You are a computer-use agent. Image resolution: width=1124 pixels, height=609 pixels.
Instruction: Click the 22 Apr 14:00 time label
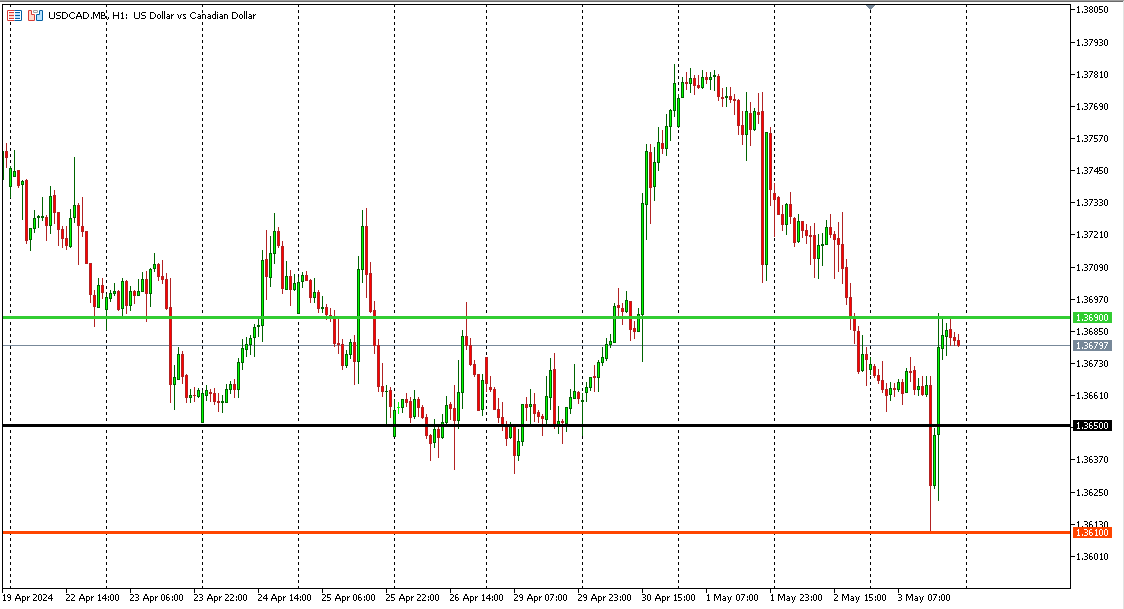(92, 598)
